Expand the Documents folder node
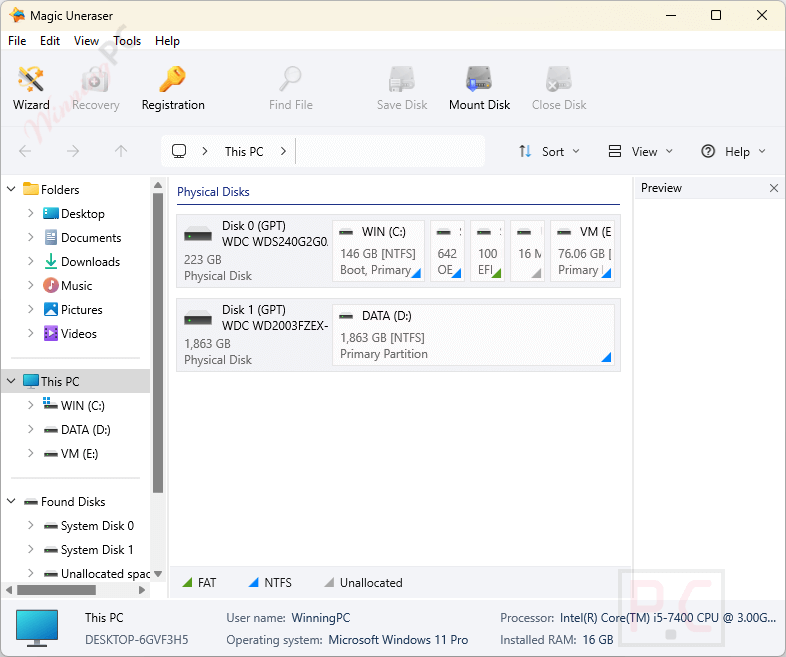 [x=31, y=237]
